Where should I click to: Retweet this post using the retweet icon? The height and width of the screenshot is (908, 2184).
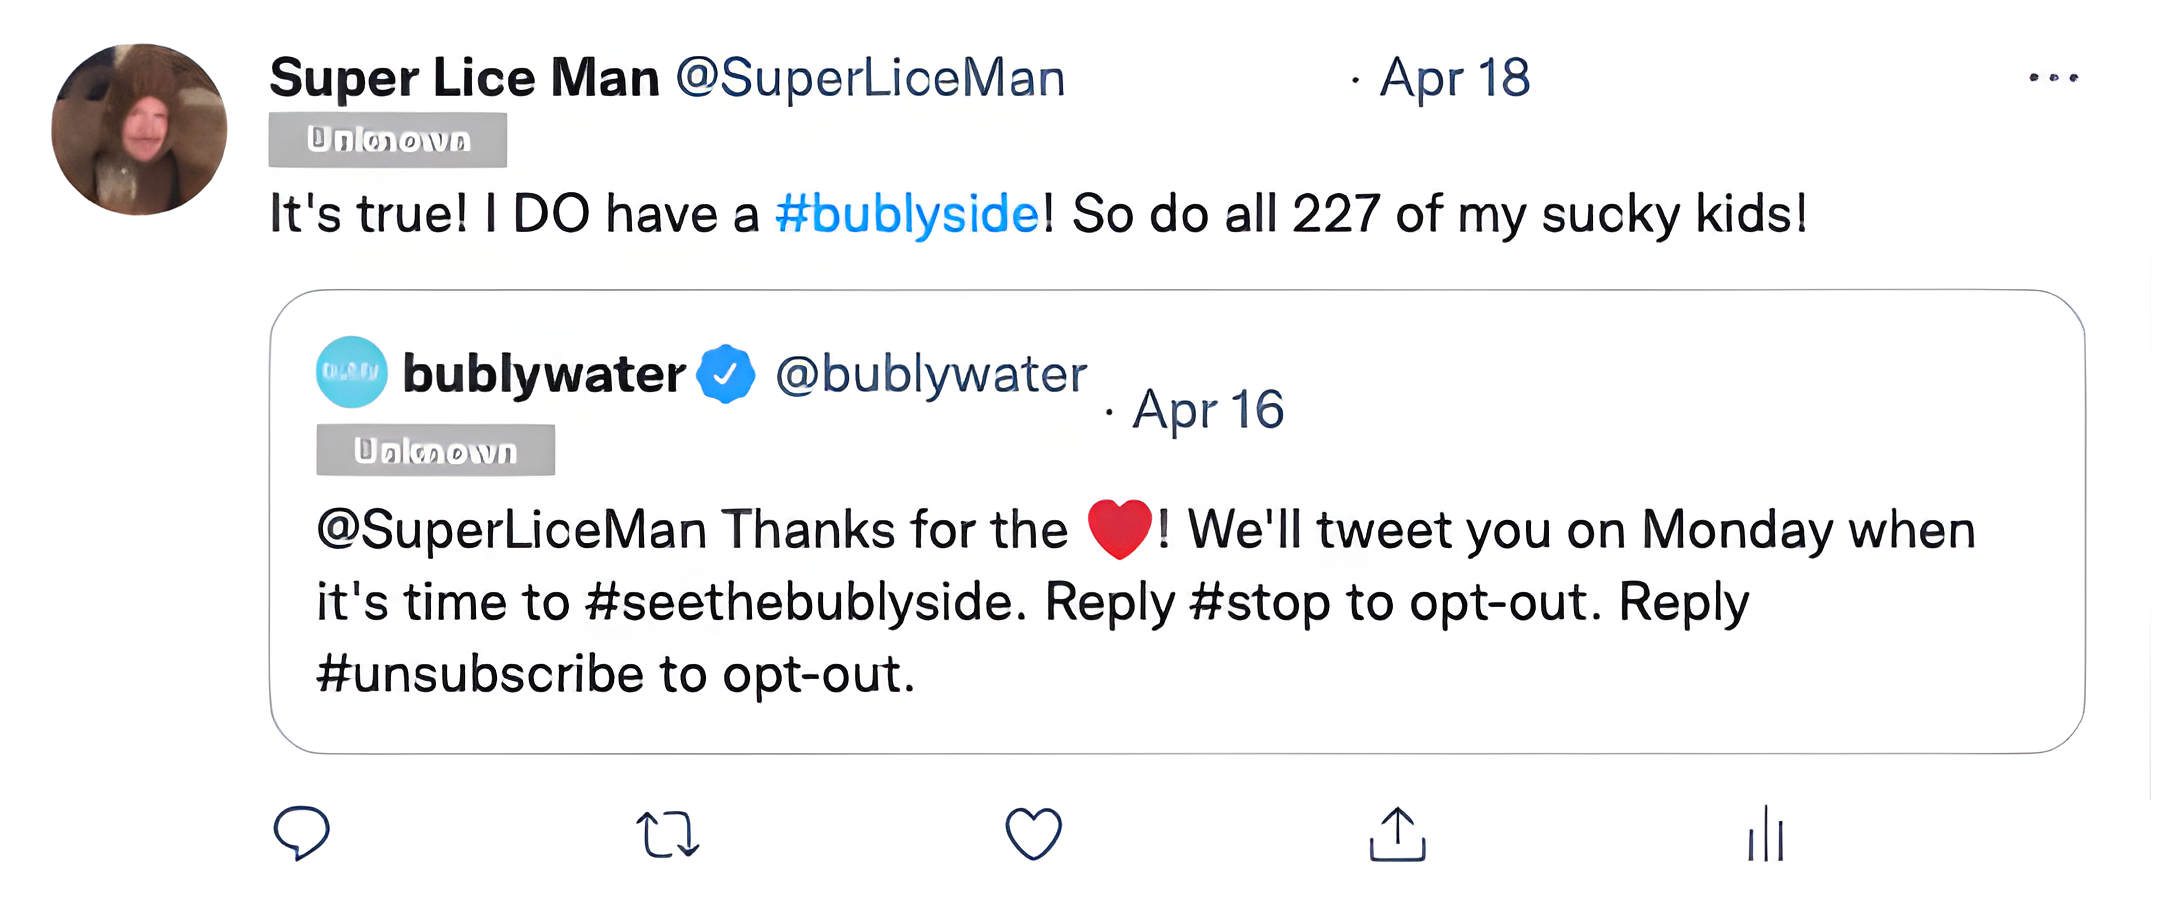pyautogui.click(x=667, y=834)
